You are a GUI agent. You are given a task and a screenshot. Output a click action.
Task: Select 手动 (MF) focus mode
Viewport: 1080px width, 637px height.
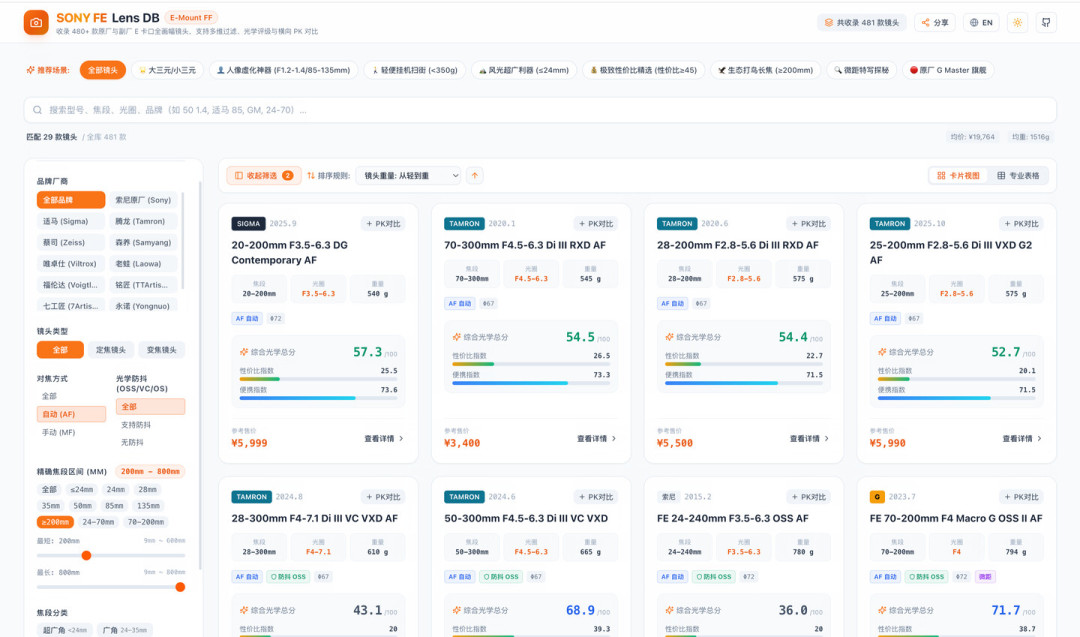[71, 432]
